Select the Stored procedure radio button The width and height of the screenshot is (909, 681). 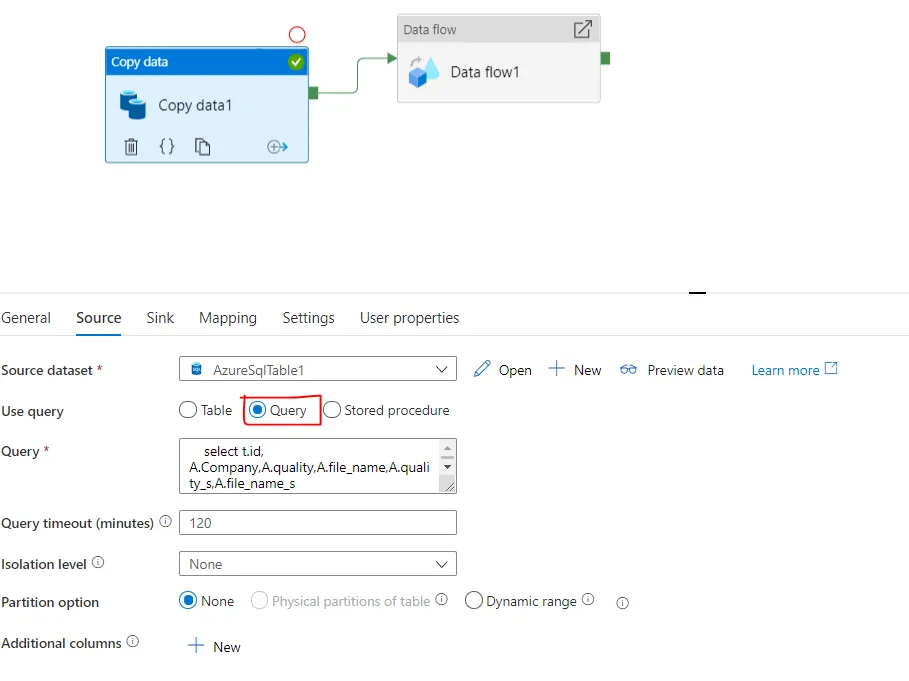(x=332, y=410)
